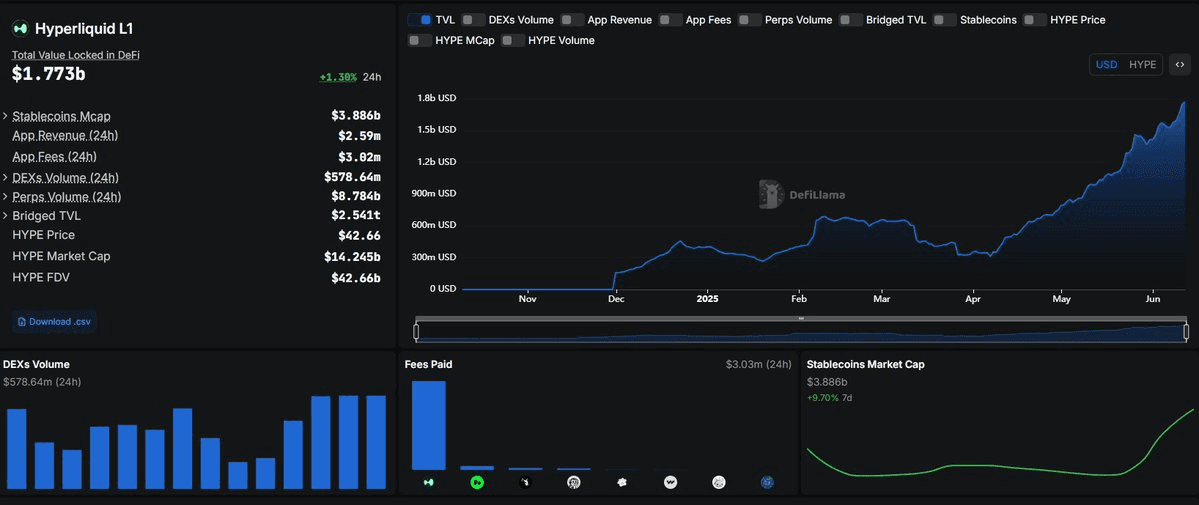
Task: Click the $42.66 HYPE Price value
Action: coord(359,236)
